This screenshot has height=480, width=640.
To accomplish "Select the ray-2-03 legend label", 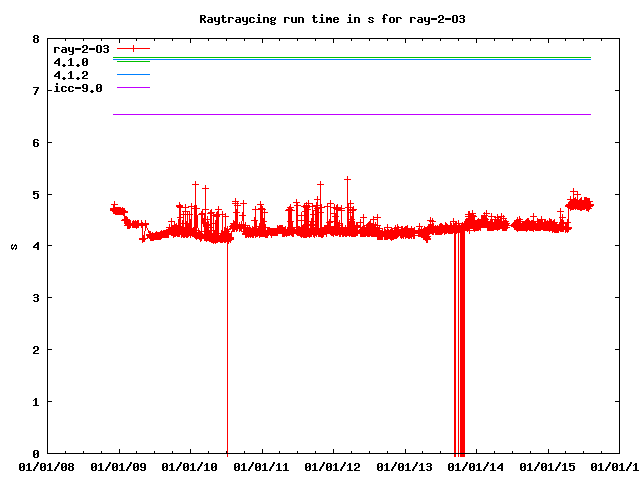I will (x=81, y=48).
